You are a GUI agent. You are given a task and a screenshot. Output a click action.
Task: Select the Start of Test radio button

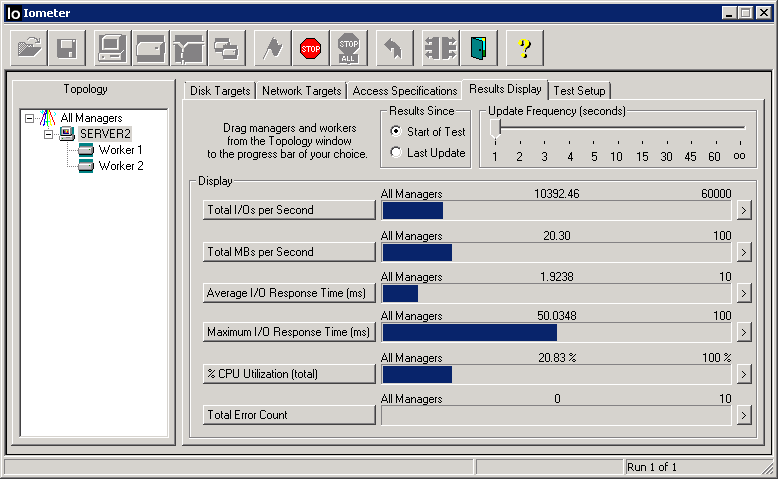pos(396,132)
